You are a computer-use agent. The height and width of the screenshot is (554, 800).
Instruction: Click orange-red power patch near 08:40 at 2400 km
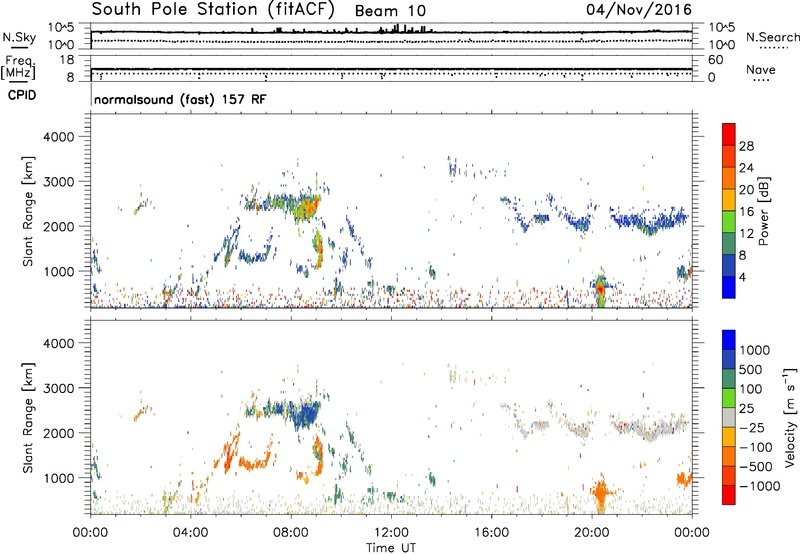[x=309, y=207]
